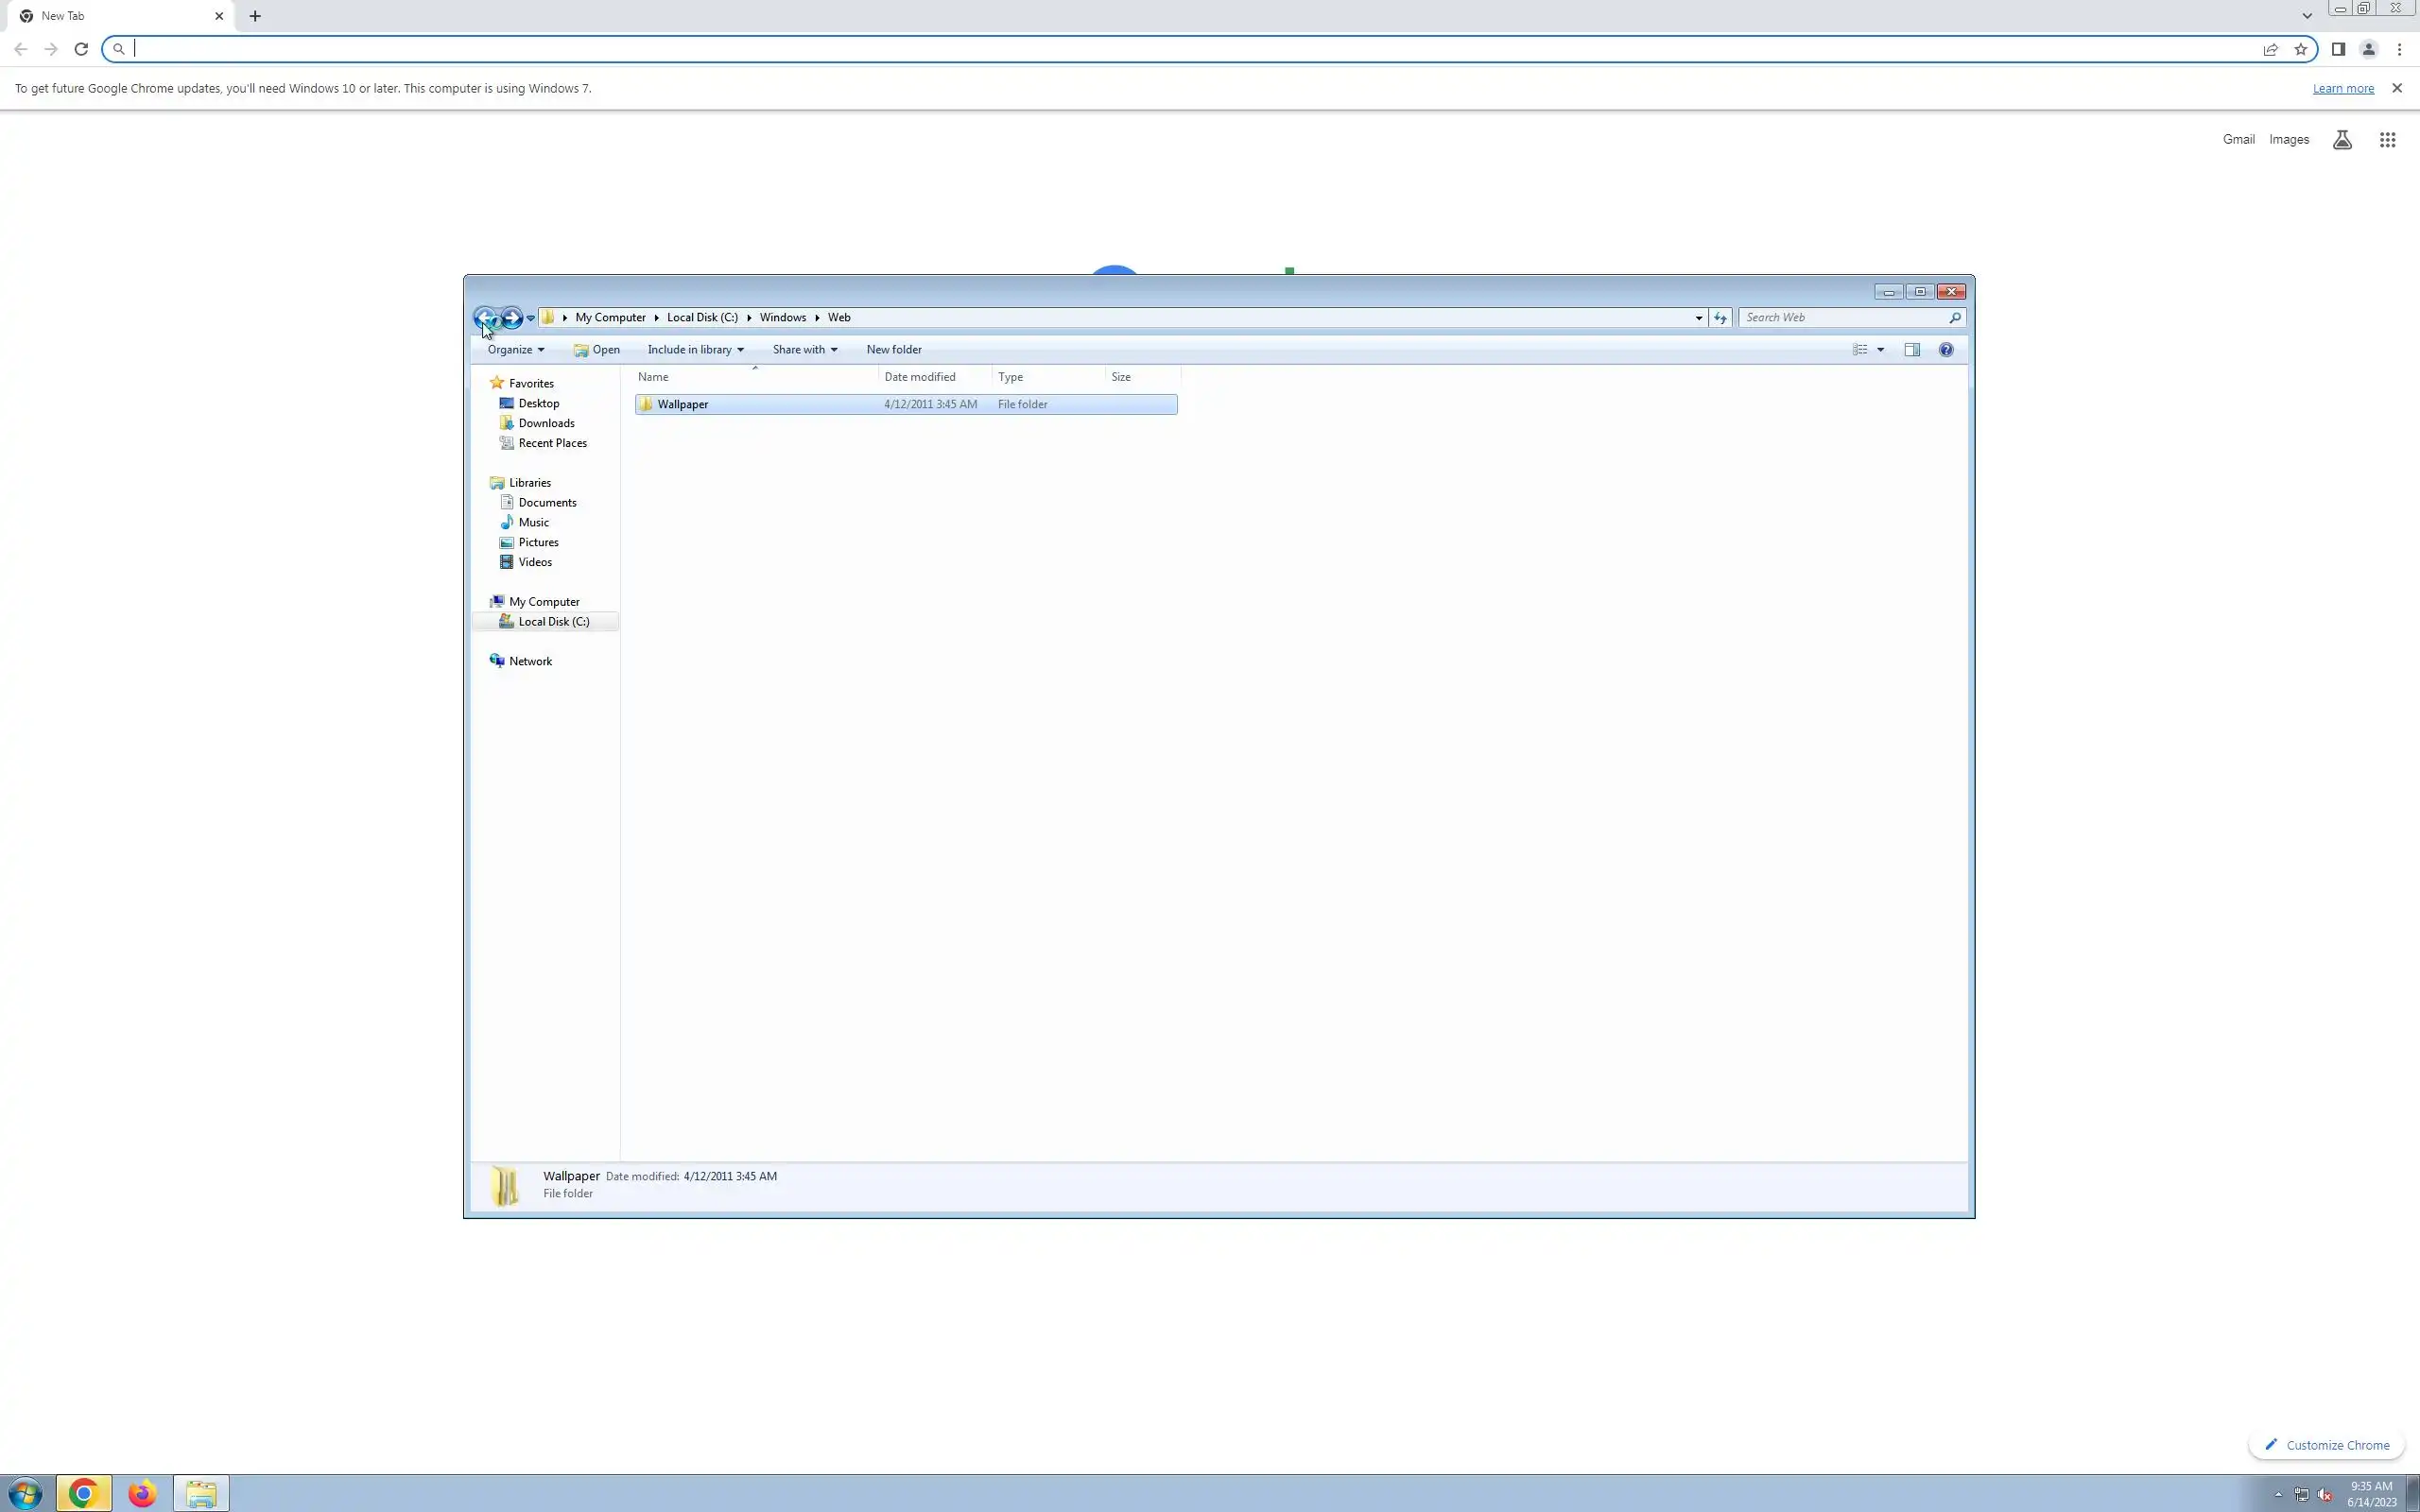Click the New folder button
2420x1512 pixels.
point(894,349)
